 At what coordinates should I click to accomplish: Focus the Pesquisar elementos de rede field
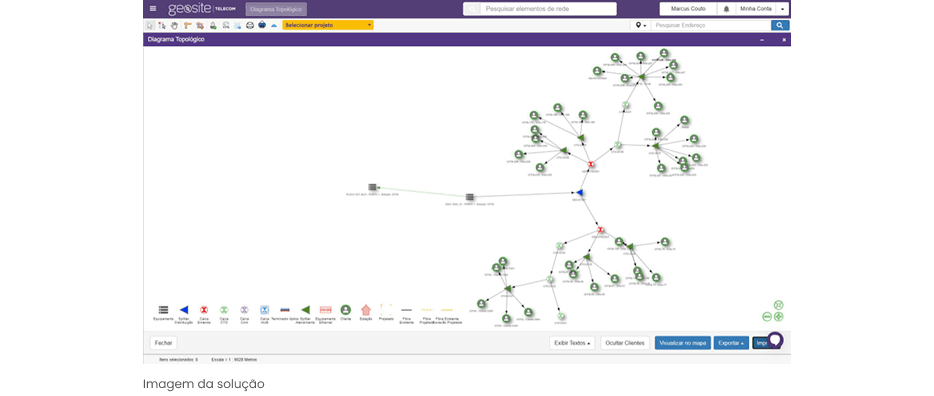[x=548, y=9]
